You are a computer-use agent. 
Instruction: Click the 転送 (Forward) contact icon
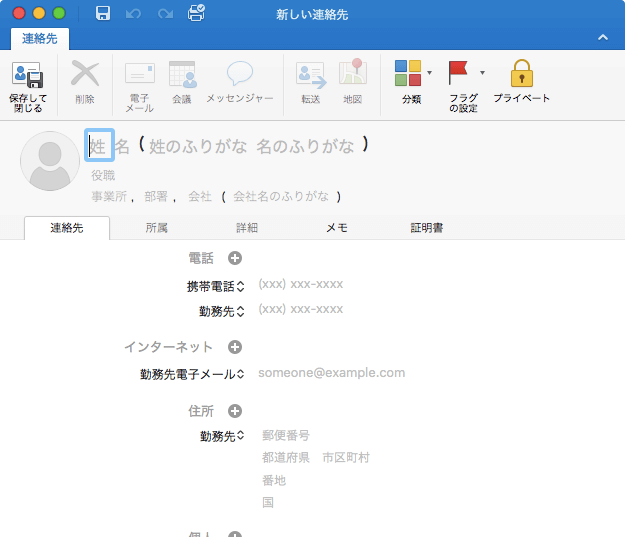[311, 75]
